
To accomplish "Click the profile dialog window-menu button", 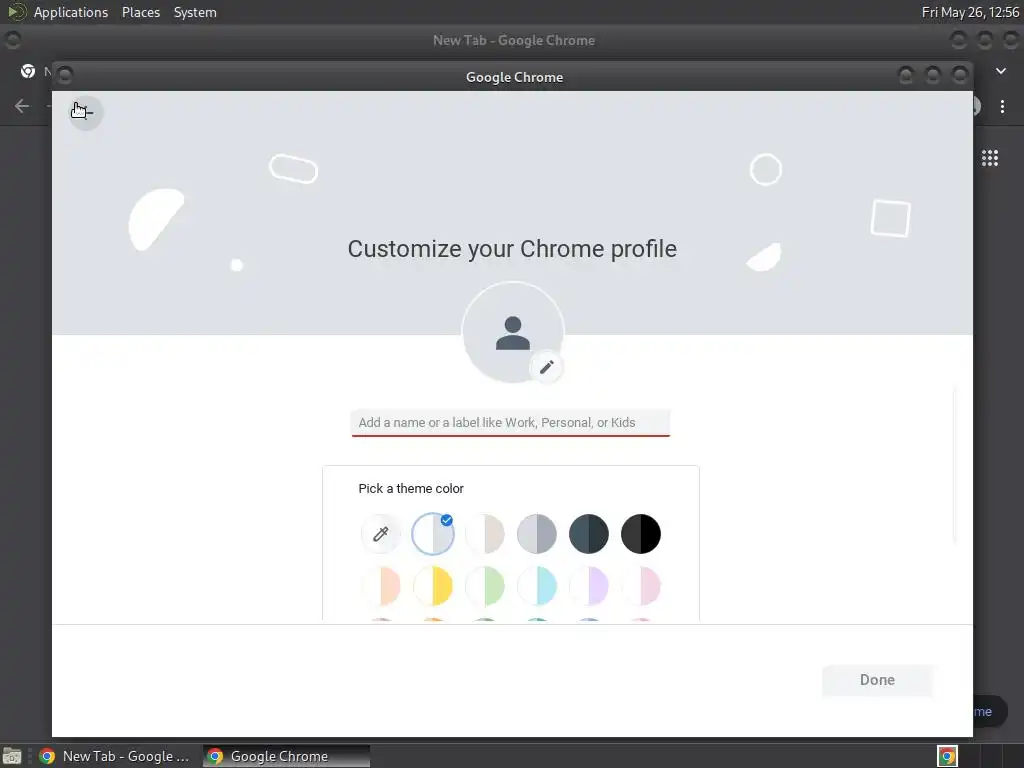I will click(65, 76).
